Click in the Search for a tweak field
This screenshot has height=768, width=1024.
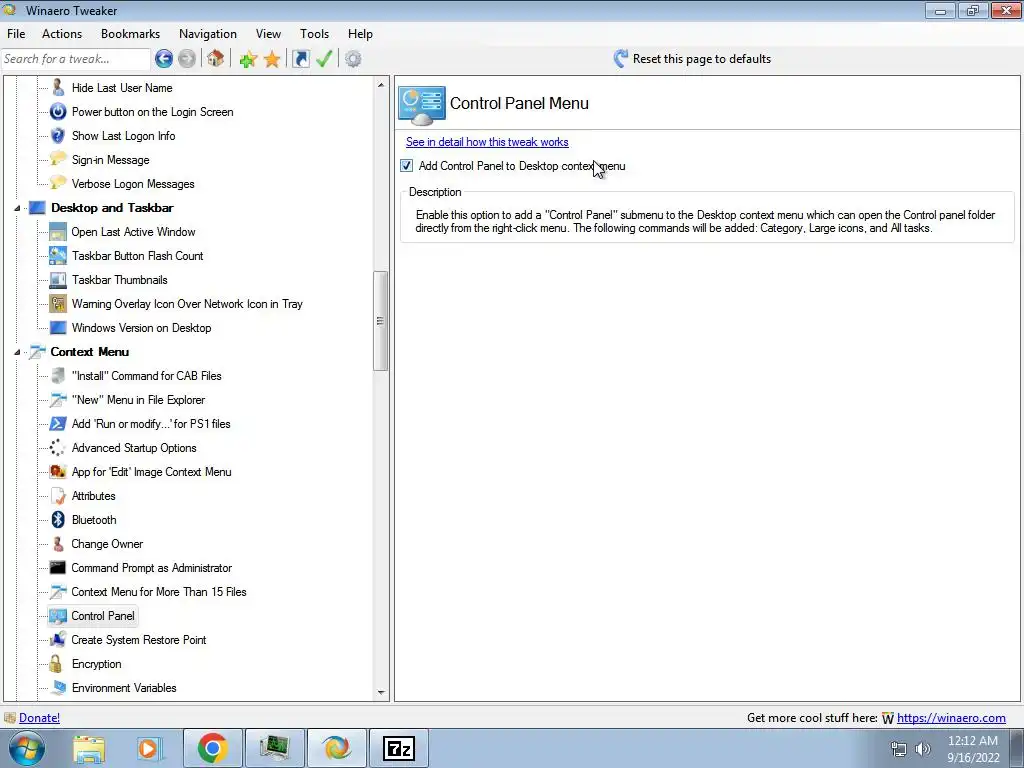tap(76, 59)
